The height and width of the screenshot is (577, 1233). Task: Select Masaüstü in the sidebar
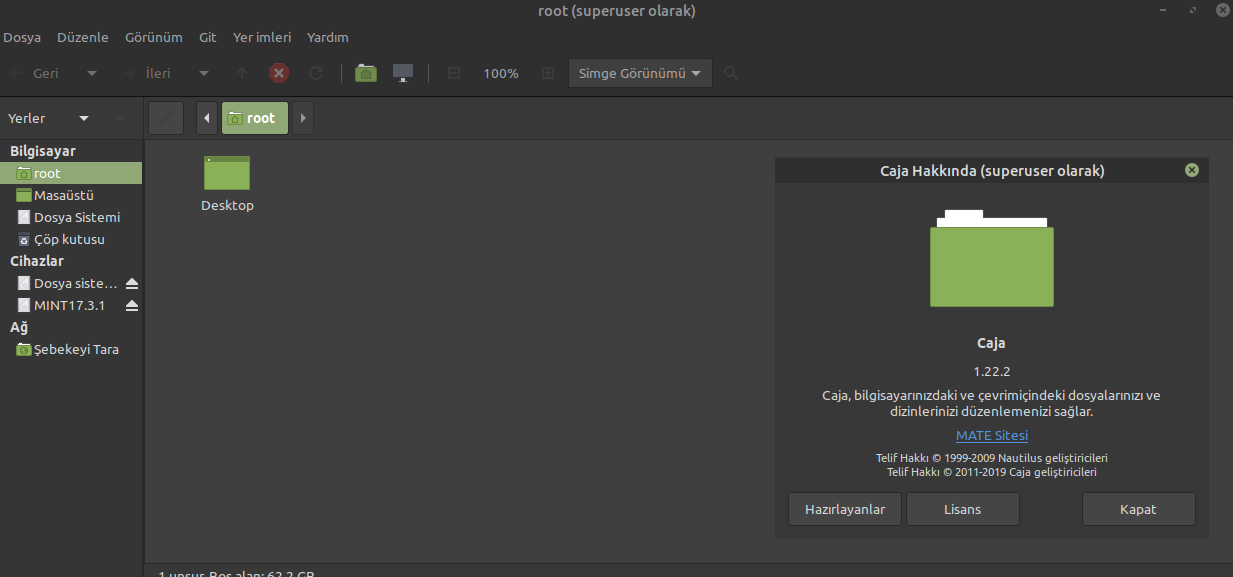tap(71, 195)
